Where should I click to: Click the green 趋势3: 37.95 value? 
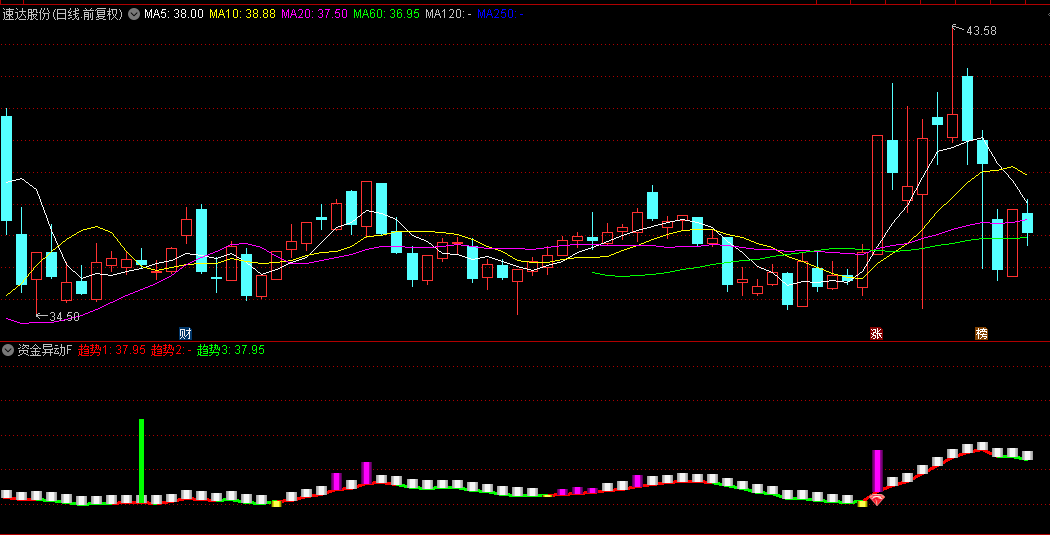coord(231,349)
